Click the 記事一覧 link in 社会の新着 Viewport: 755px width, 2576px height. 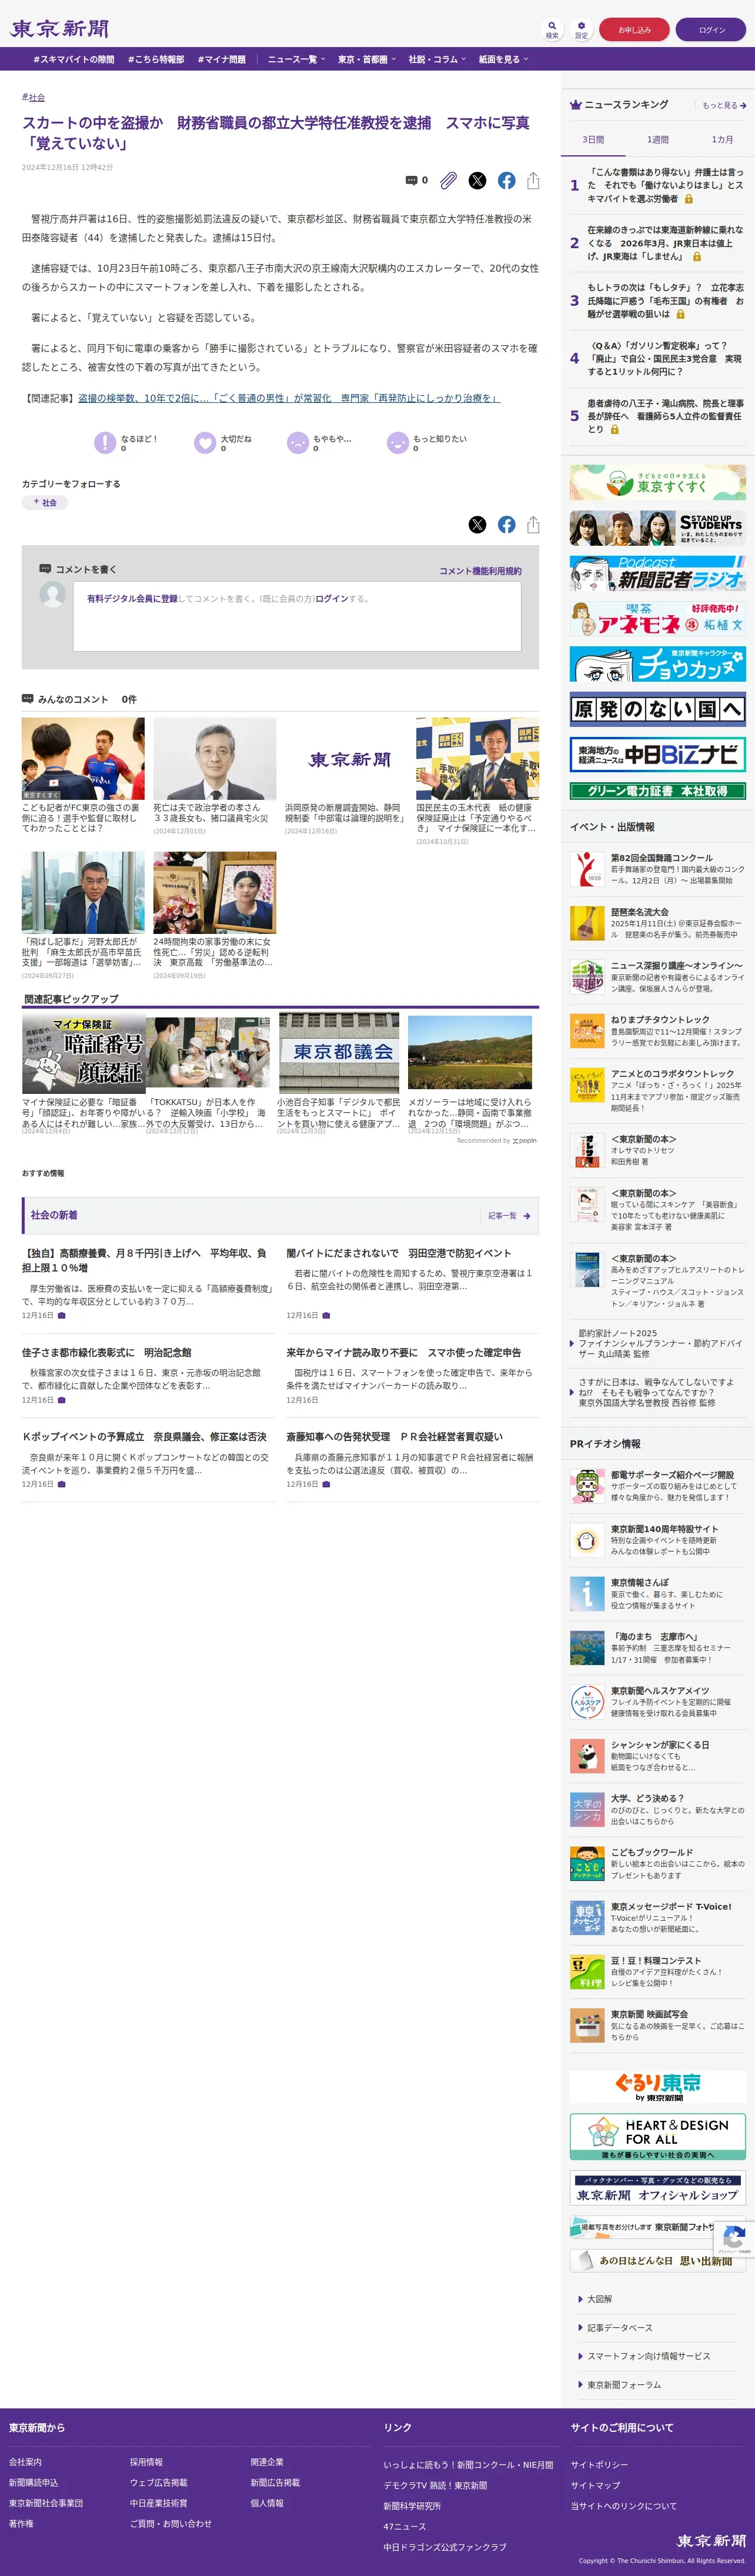pos(509,1215)
